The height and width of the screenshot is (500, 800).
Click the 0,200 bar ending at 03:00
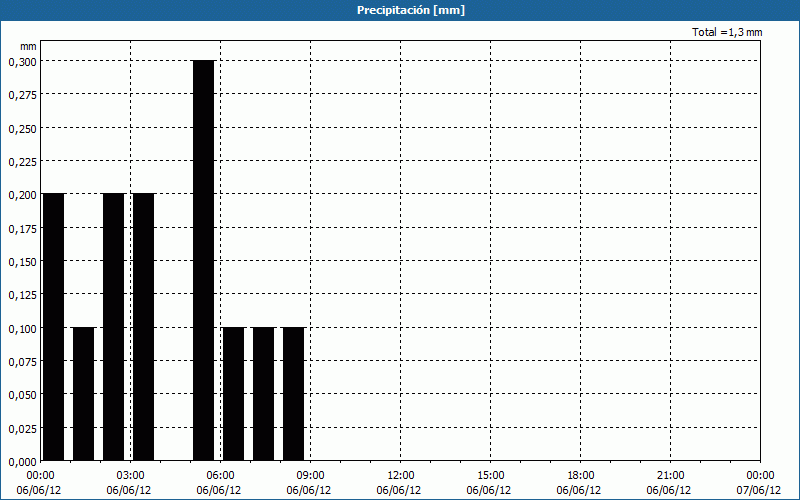[x=114, y=327]
